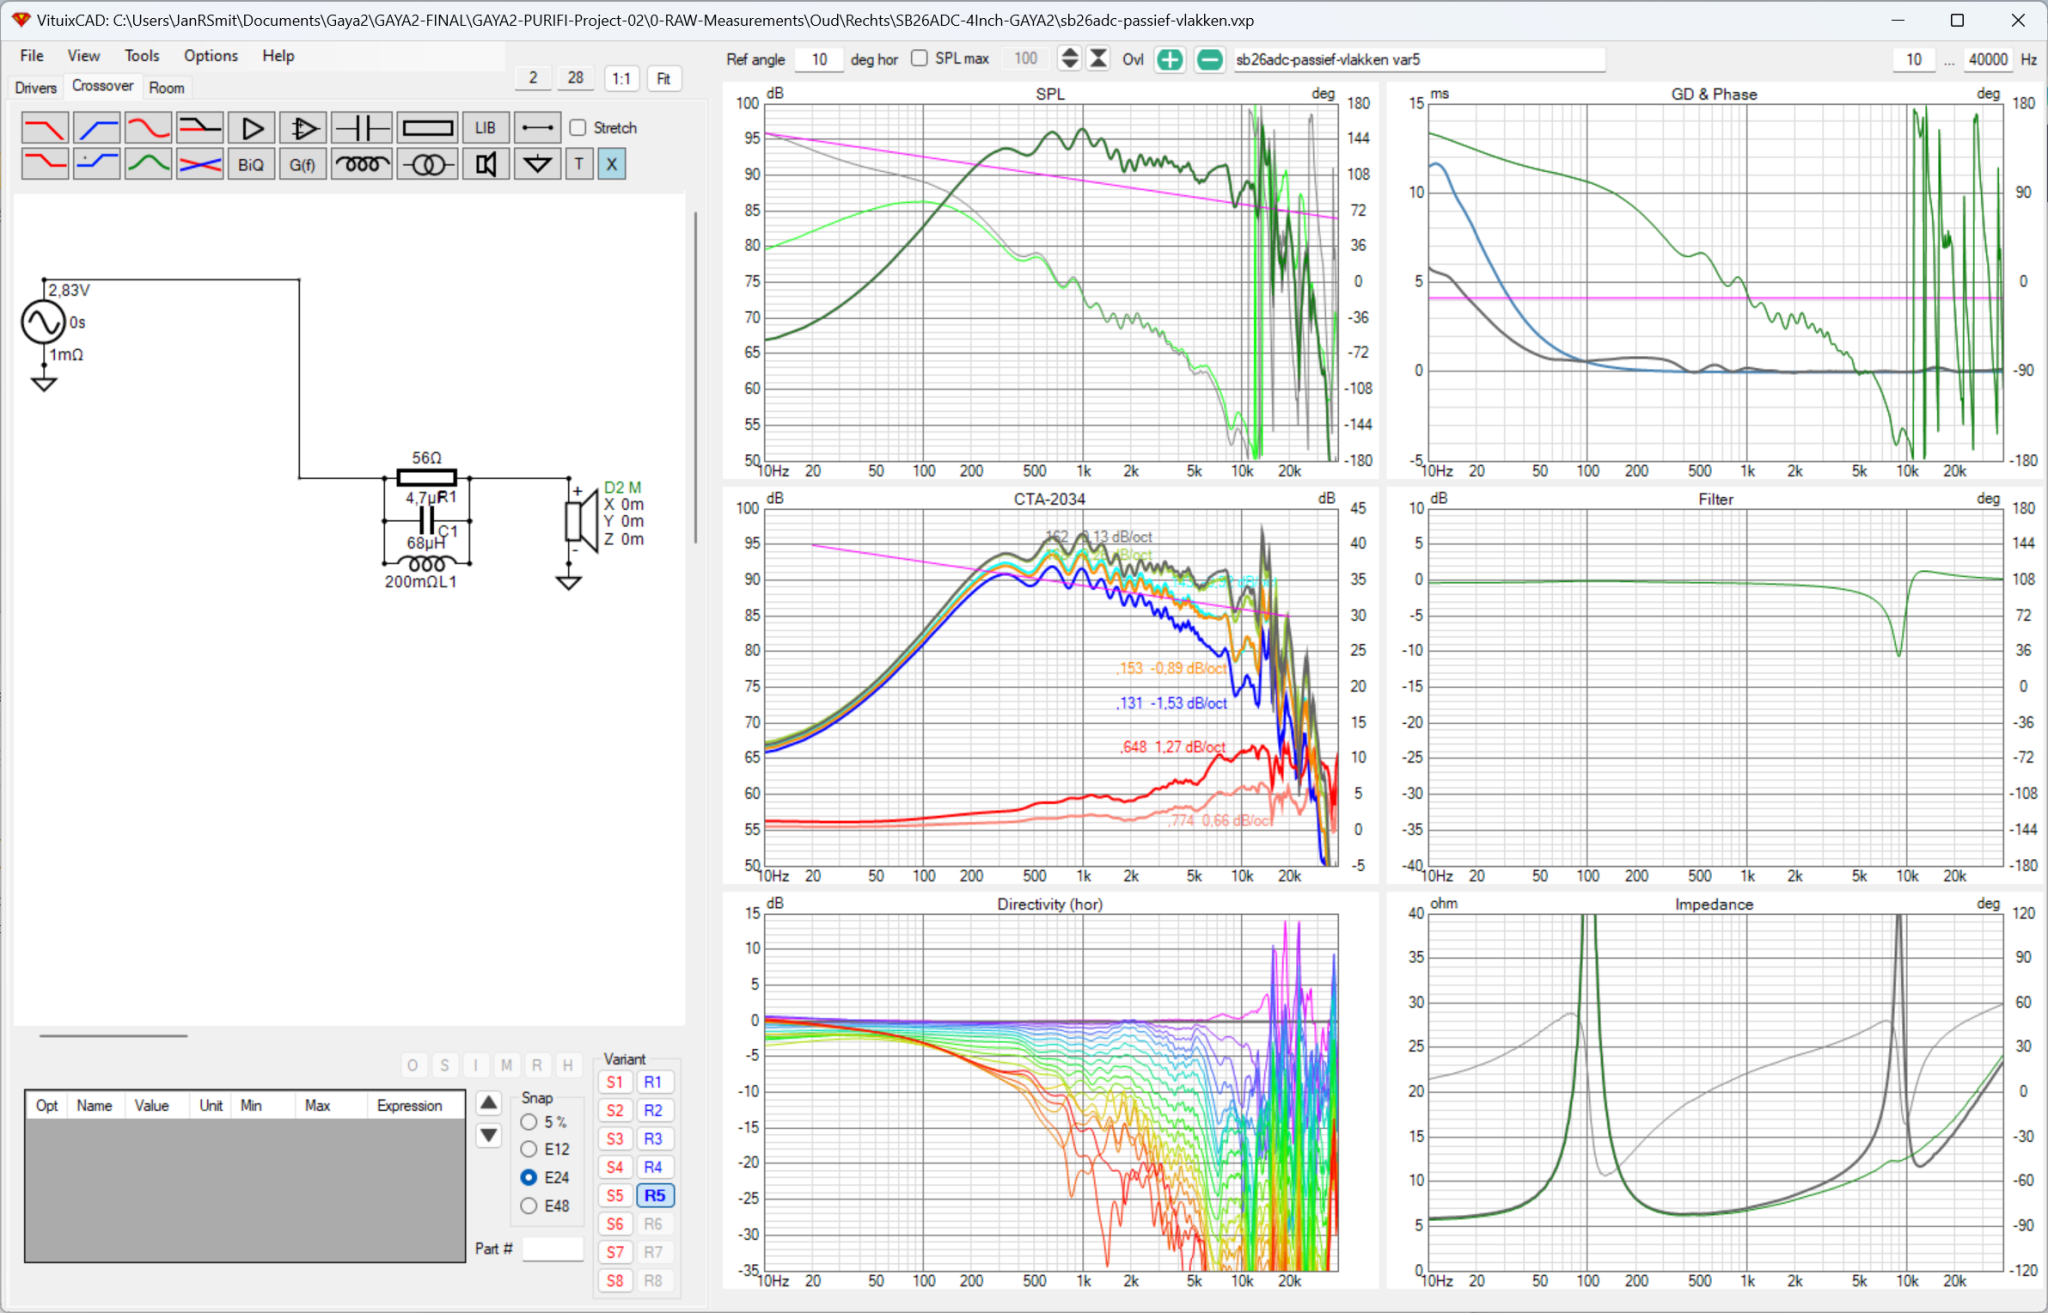Click the Fit schematic button
Image resolution: width=2048 pixels, height=1313 pixels.
tap(664, 79)
